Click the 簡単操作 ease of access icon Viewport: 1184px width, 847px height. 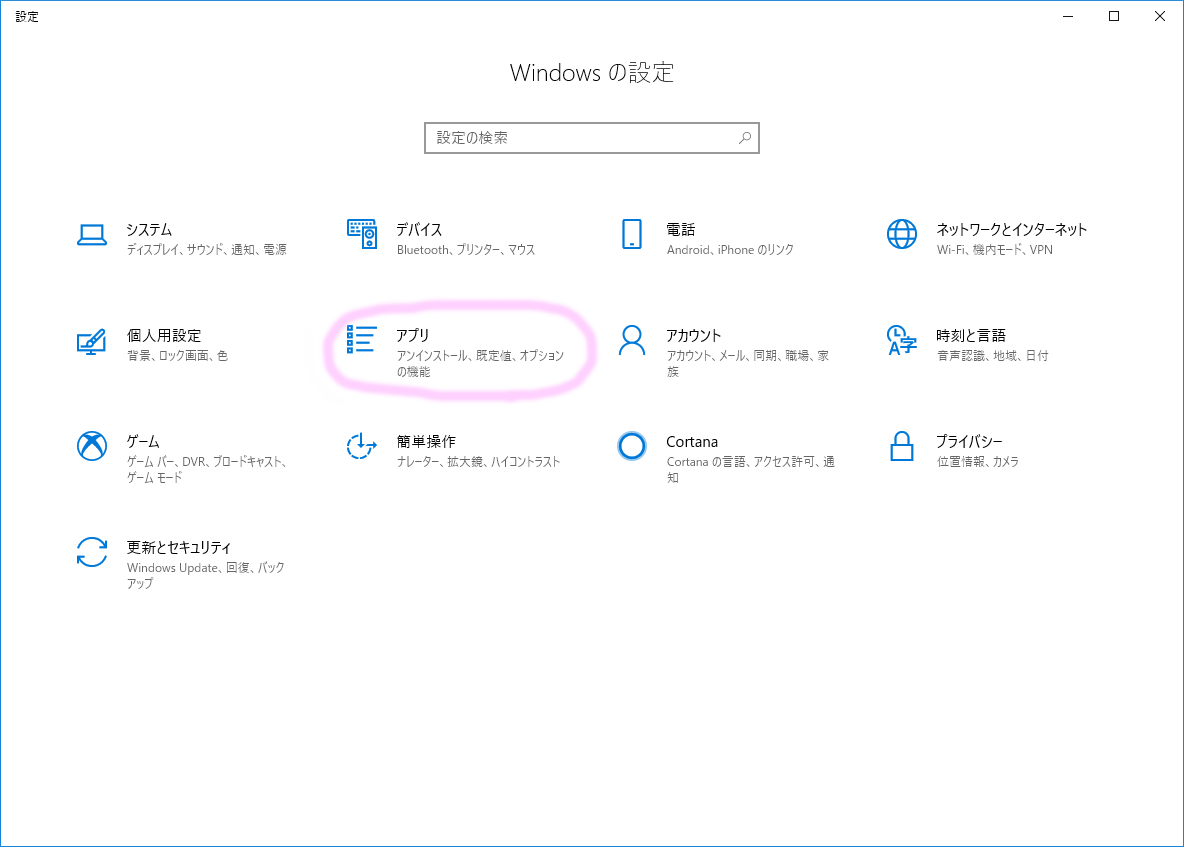tap(362, 446)
